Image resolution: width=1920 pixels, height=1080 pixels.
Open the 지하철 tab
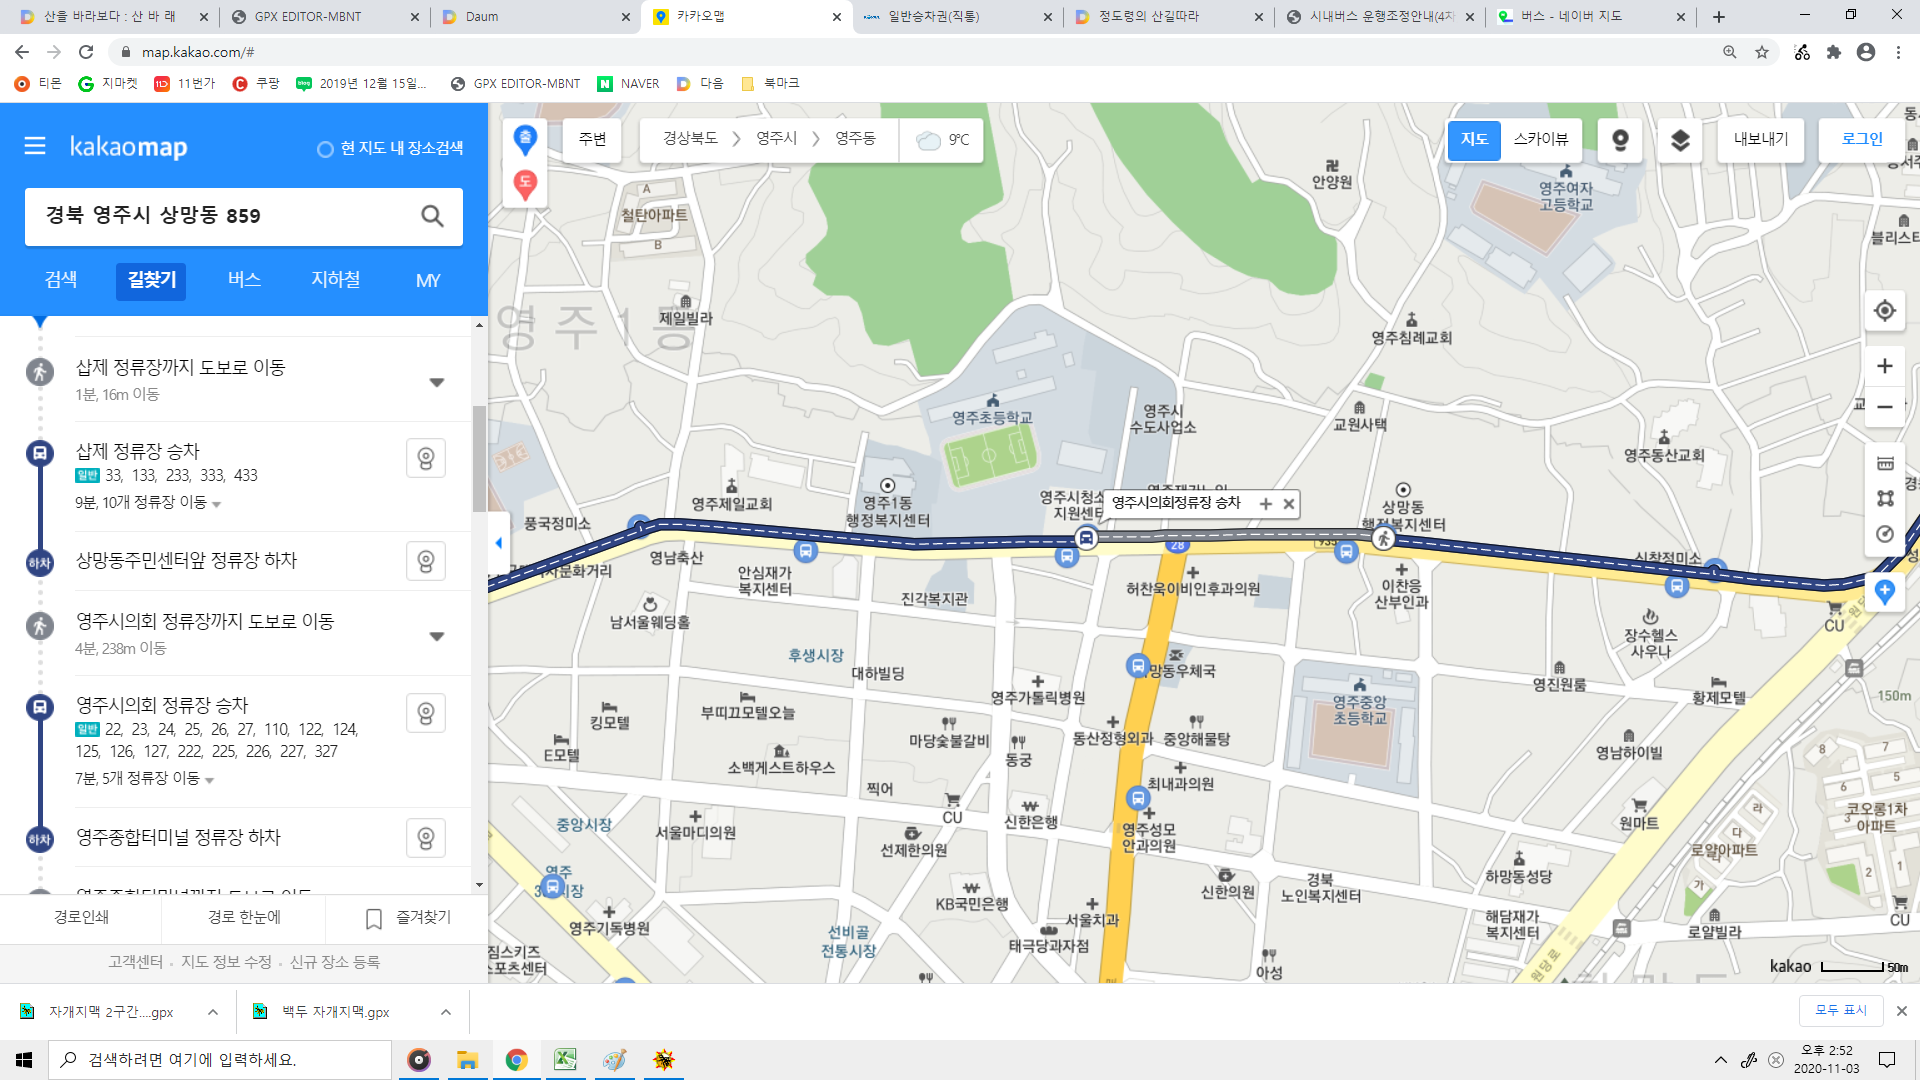(x=336, y=280)
